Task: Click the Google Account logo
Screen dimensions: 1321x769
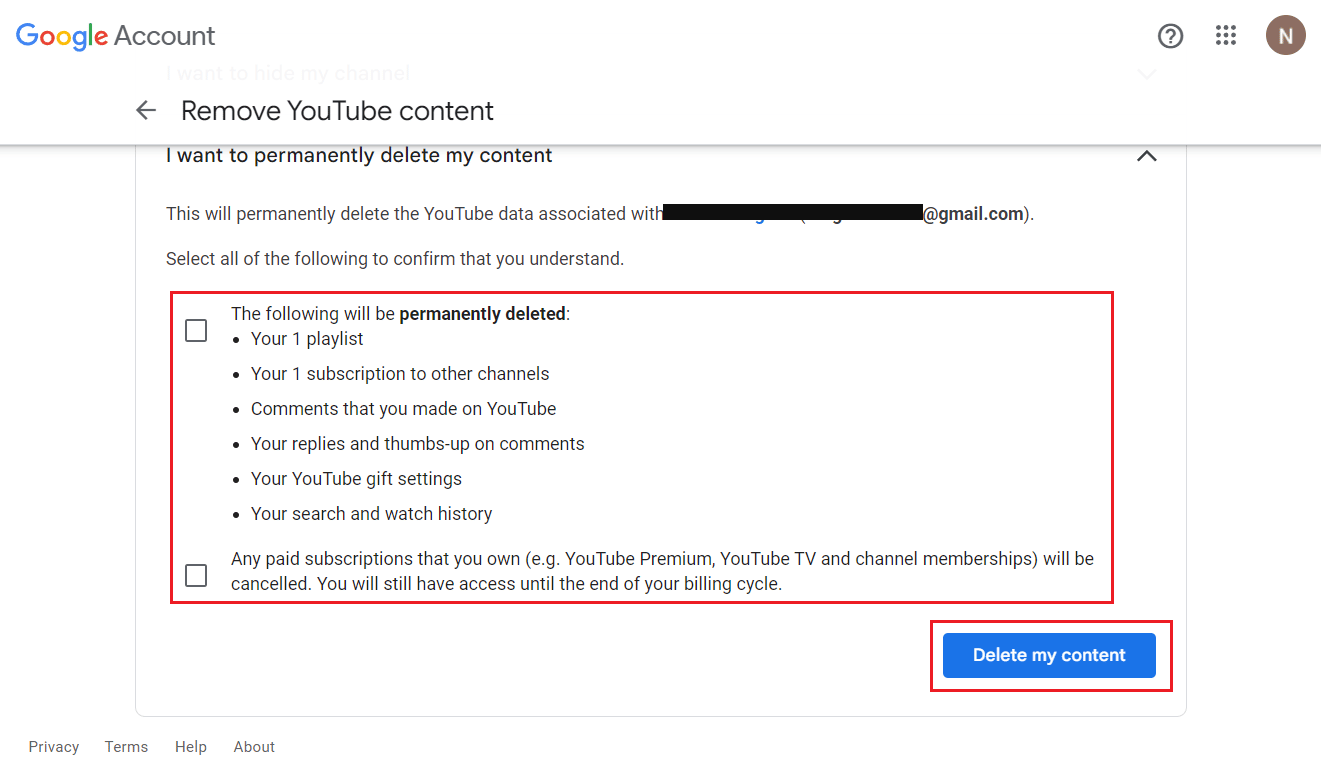Action: coord(116,37)
